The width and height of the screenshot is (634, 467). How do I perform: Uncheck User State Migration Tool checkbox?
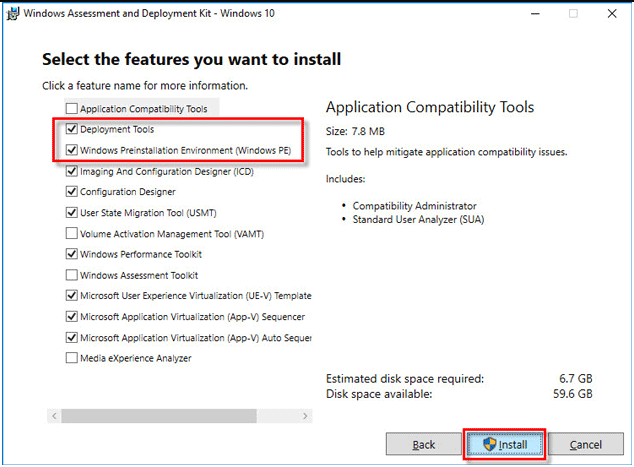[71, 213]
